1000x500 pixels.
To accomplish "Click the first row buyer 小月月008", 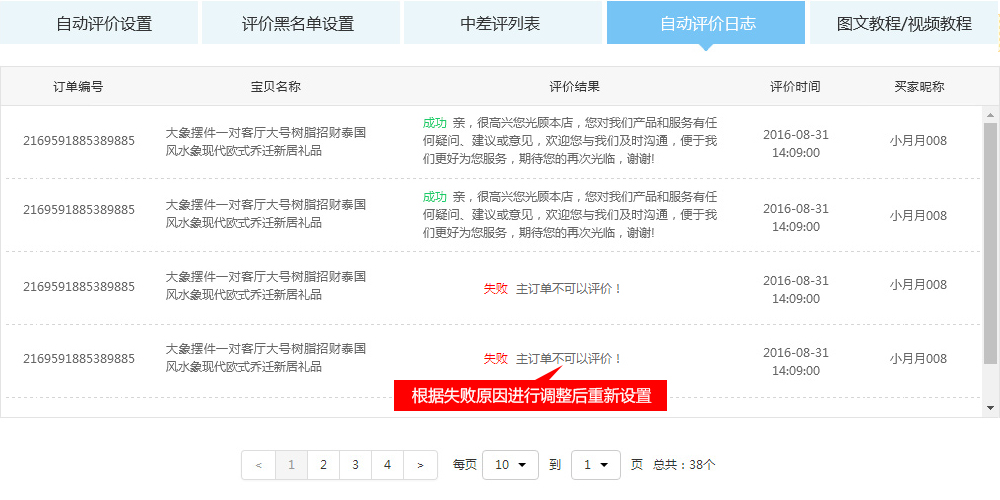I will point(918,141).
